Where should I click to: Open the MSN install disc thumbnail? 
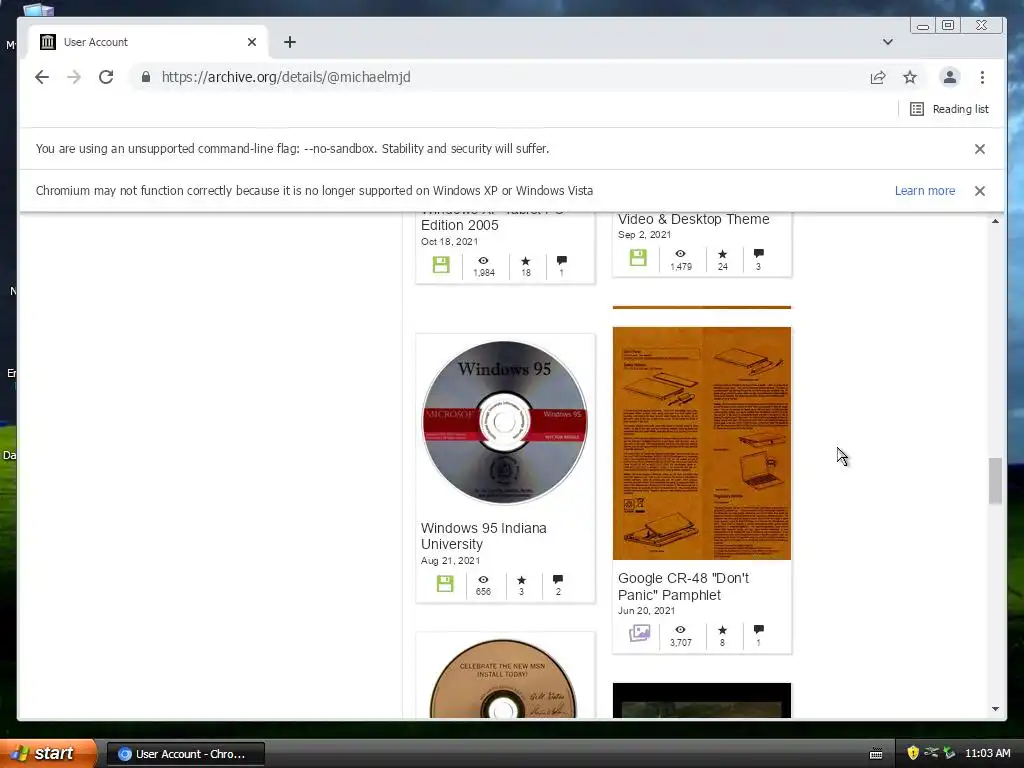[x=503, y=679]
